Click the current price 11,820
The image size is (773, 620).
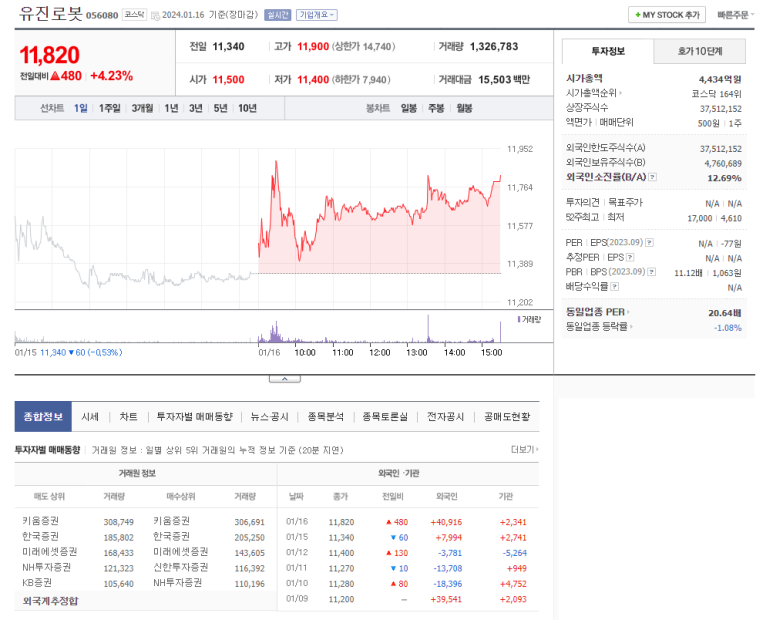coord(49,55)
